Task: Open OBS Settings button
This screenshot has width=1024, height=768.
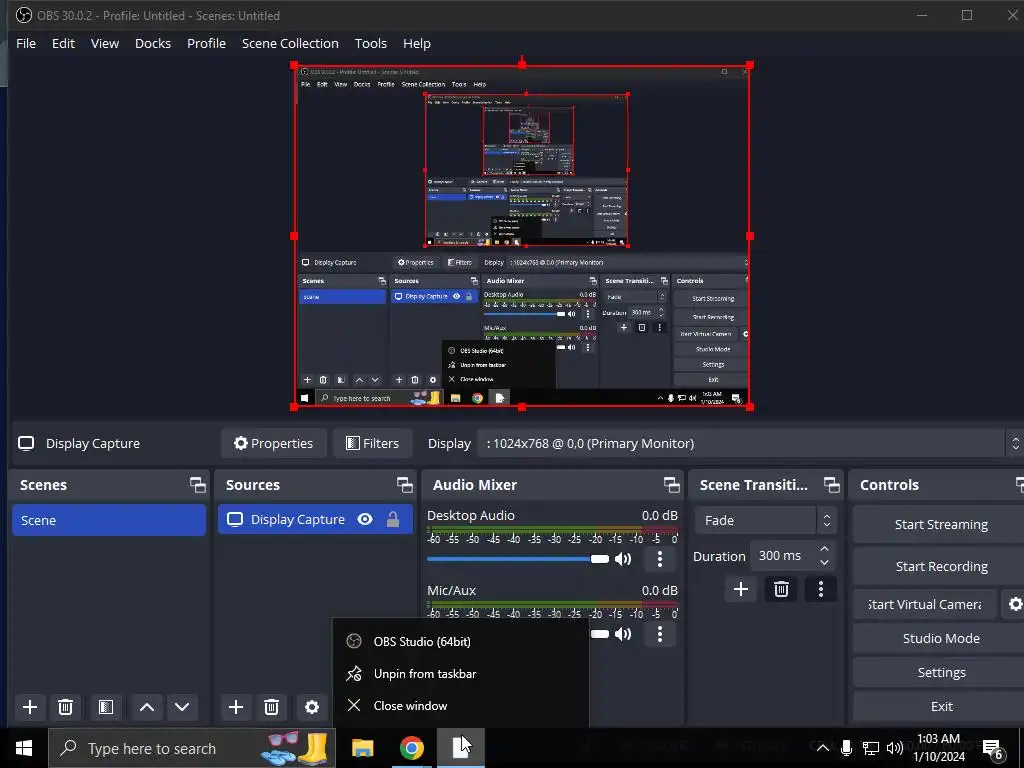Action: 940,672
